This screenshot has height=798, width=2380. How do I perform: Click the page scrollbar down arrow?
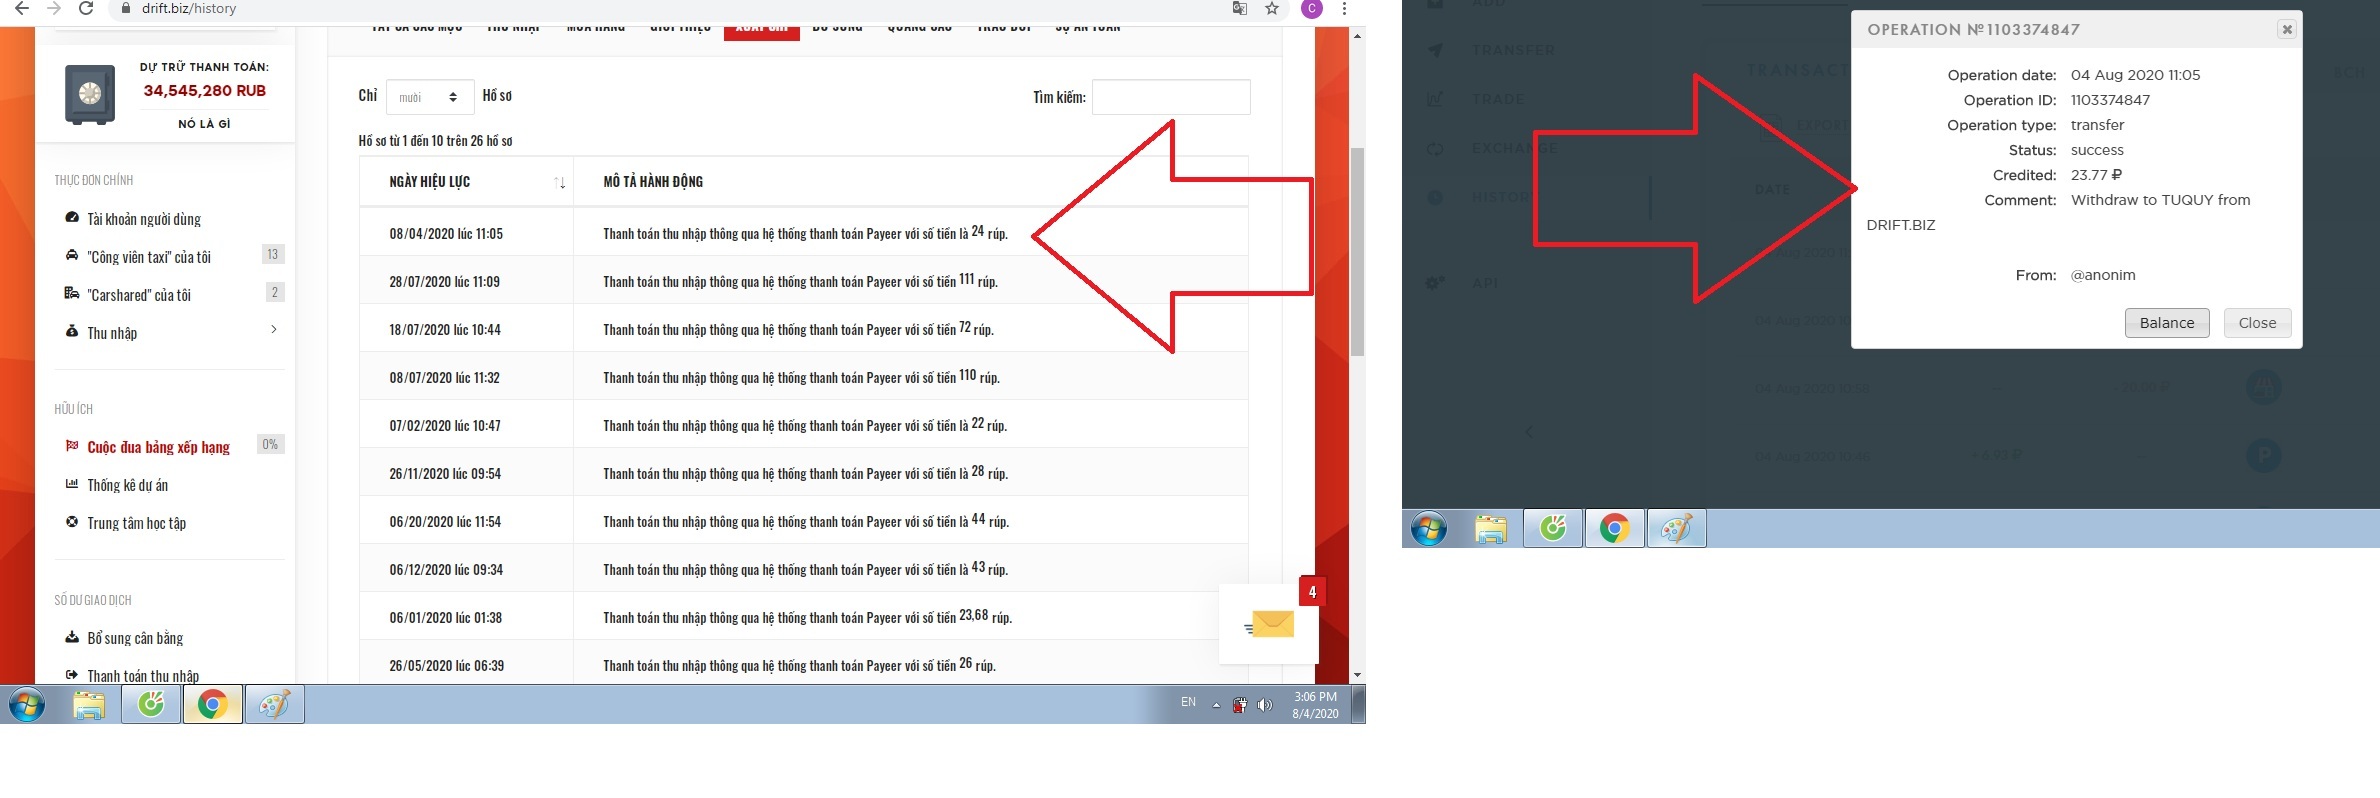pos(1357,675)
